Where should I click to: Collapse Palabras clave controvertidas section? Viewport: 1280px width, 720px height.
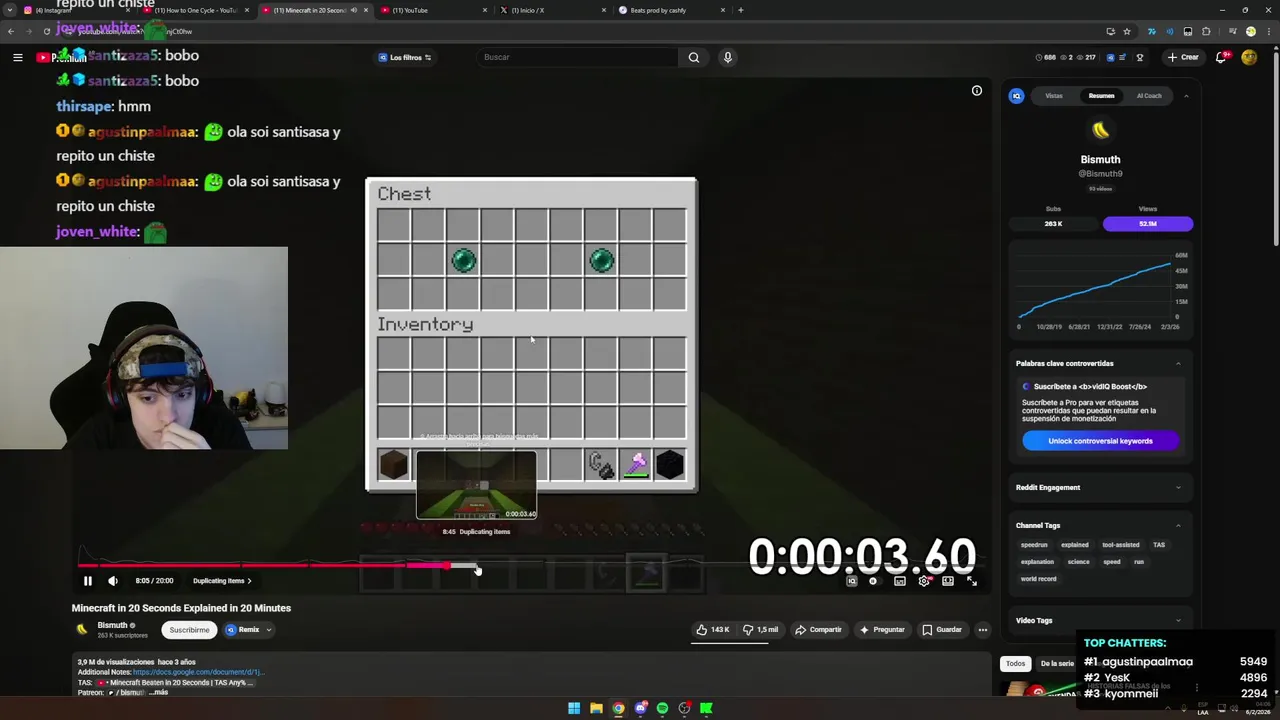(x=1178, y=363)
